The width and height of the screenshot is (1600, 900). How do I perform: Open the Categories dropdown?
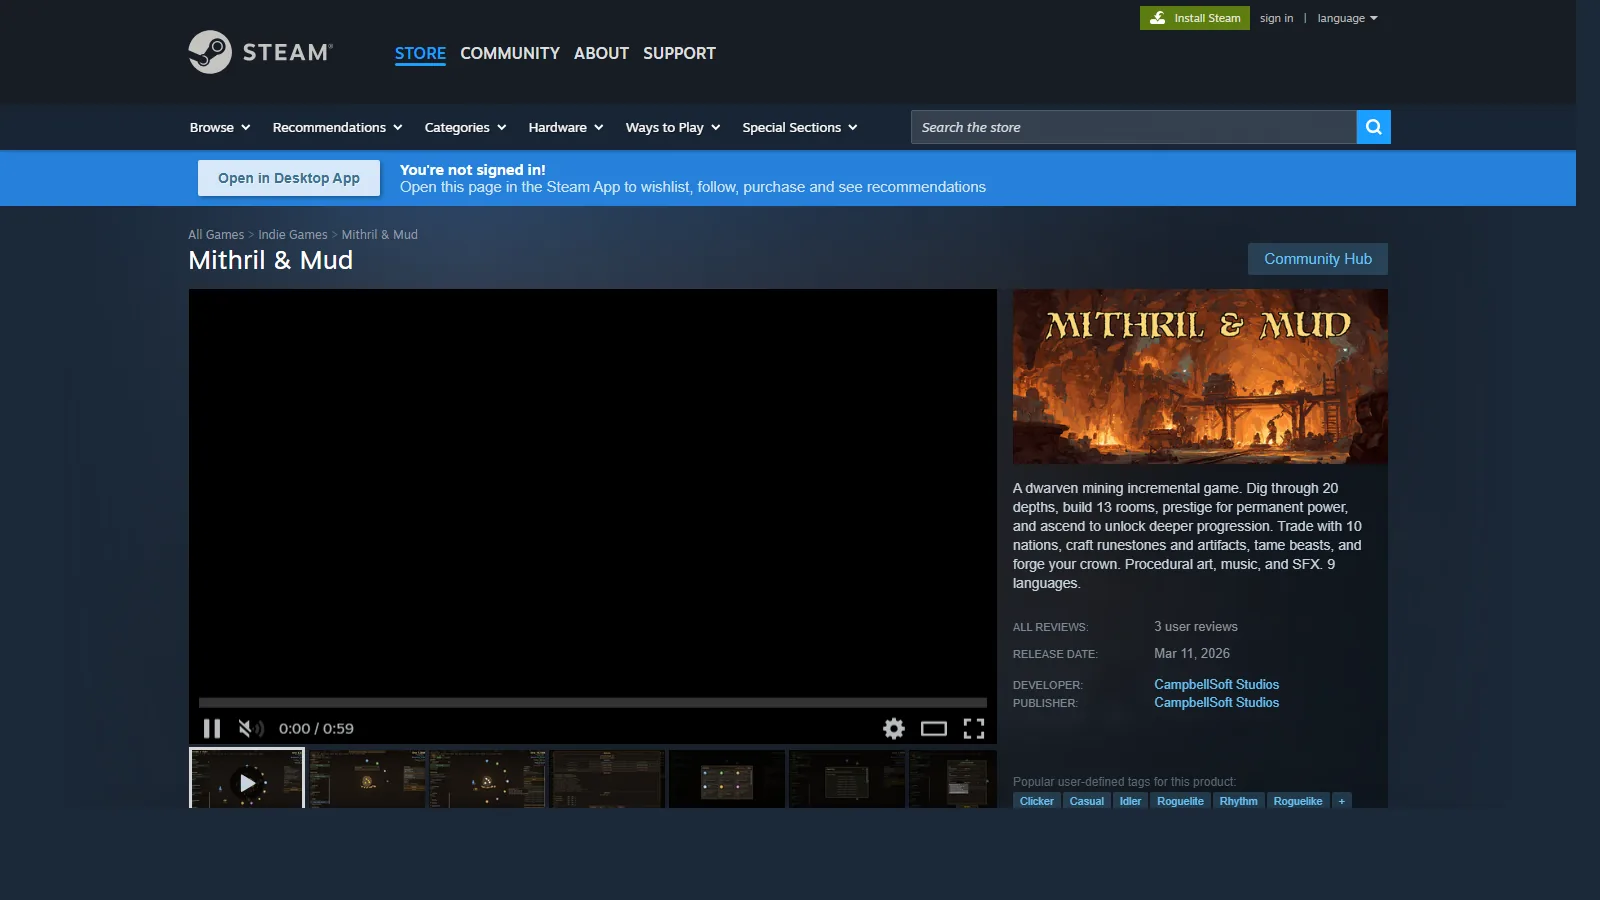click(465, 127)
